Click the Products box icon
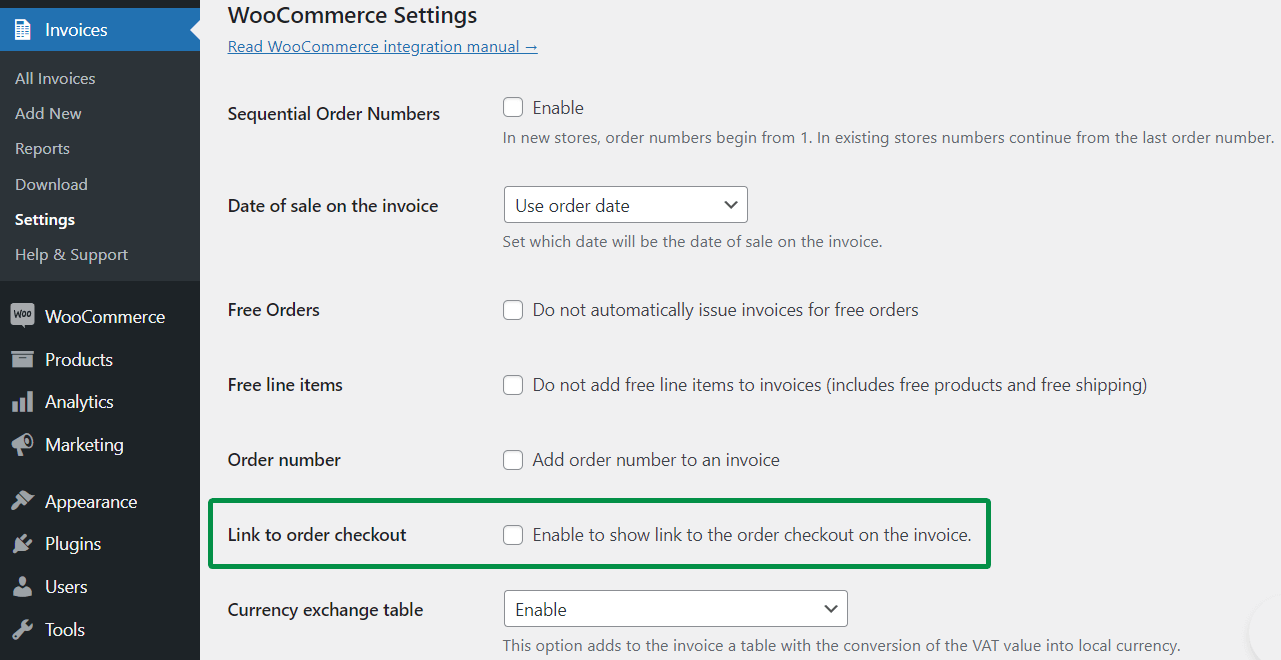 (22, 359)
